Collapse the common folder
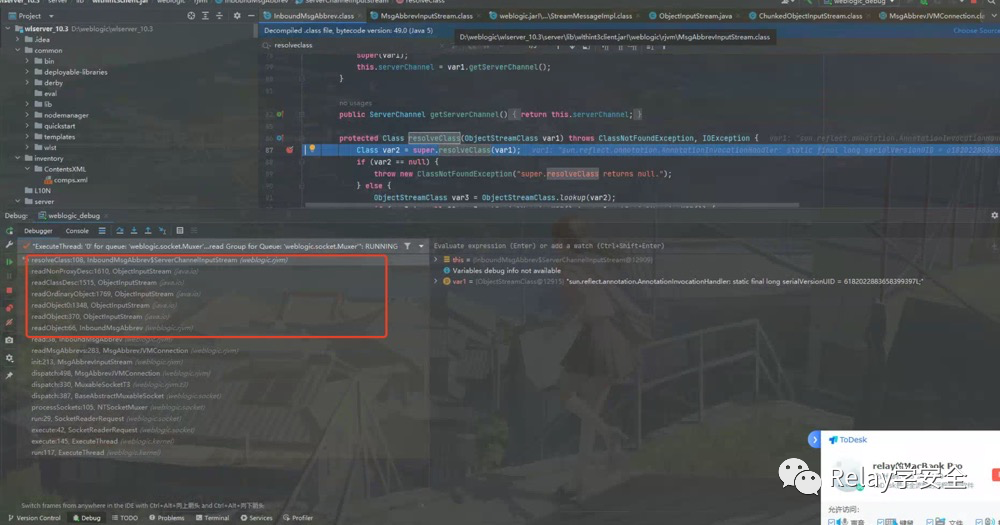 18,50
